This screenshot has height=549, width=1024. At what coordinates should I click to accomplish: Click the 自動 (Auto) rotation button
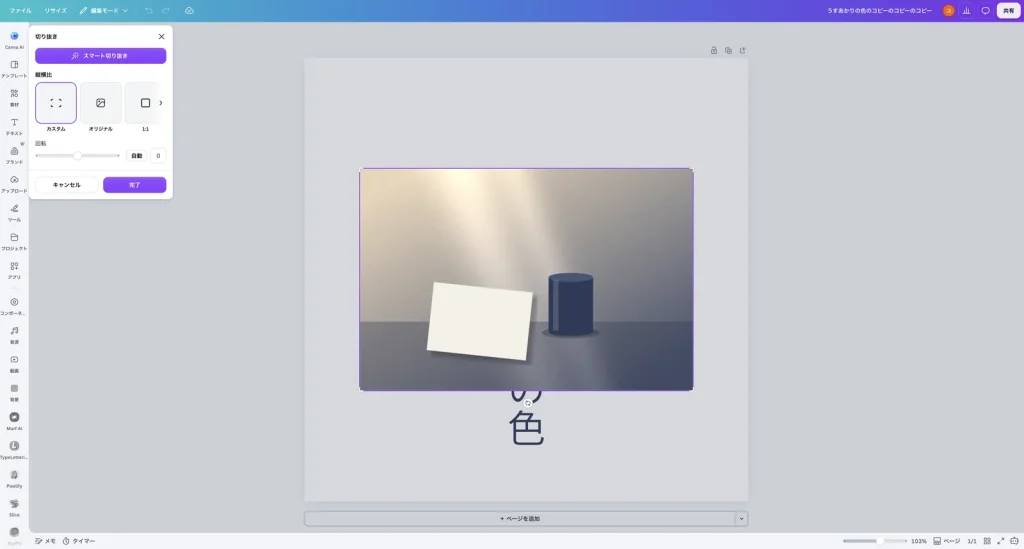pos(136,155)
